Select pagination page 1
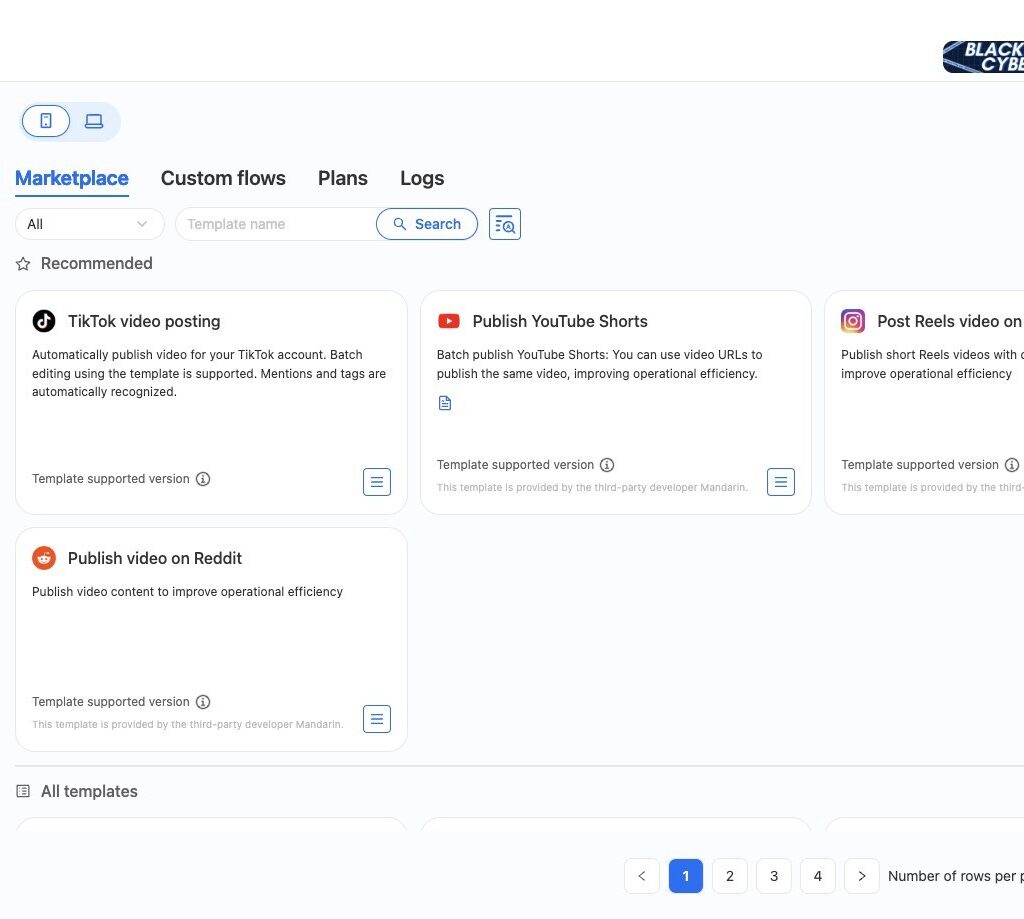This screenshot has height=919, width=1024. point(686,876)
